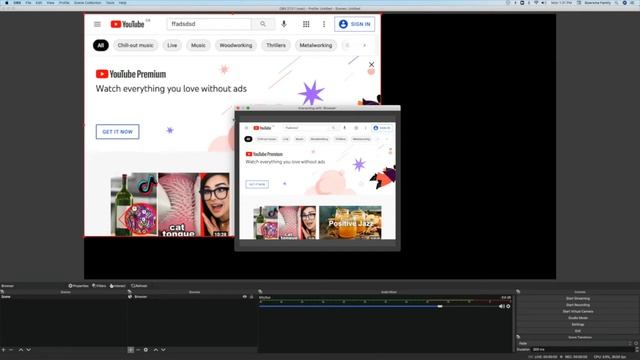Add a source with the Sources plus icon

click(131, 350)
